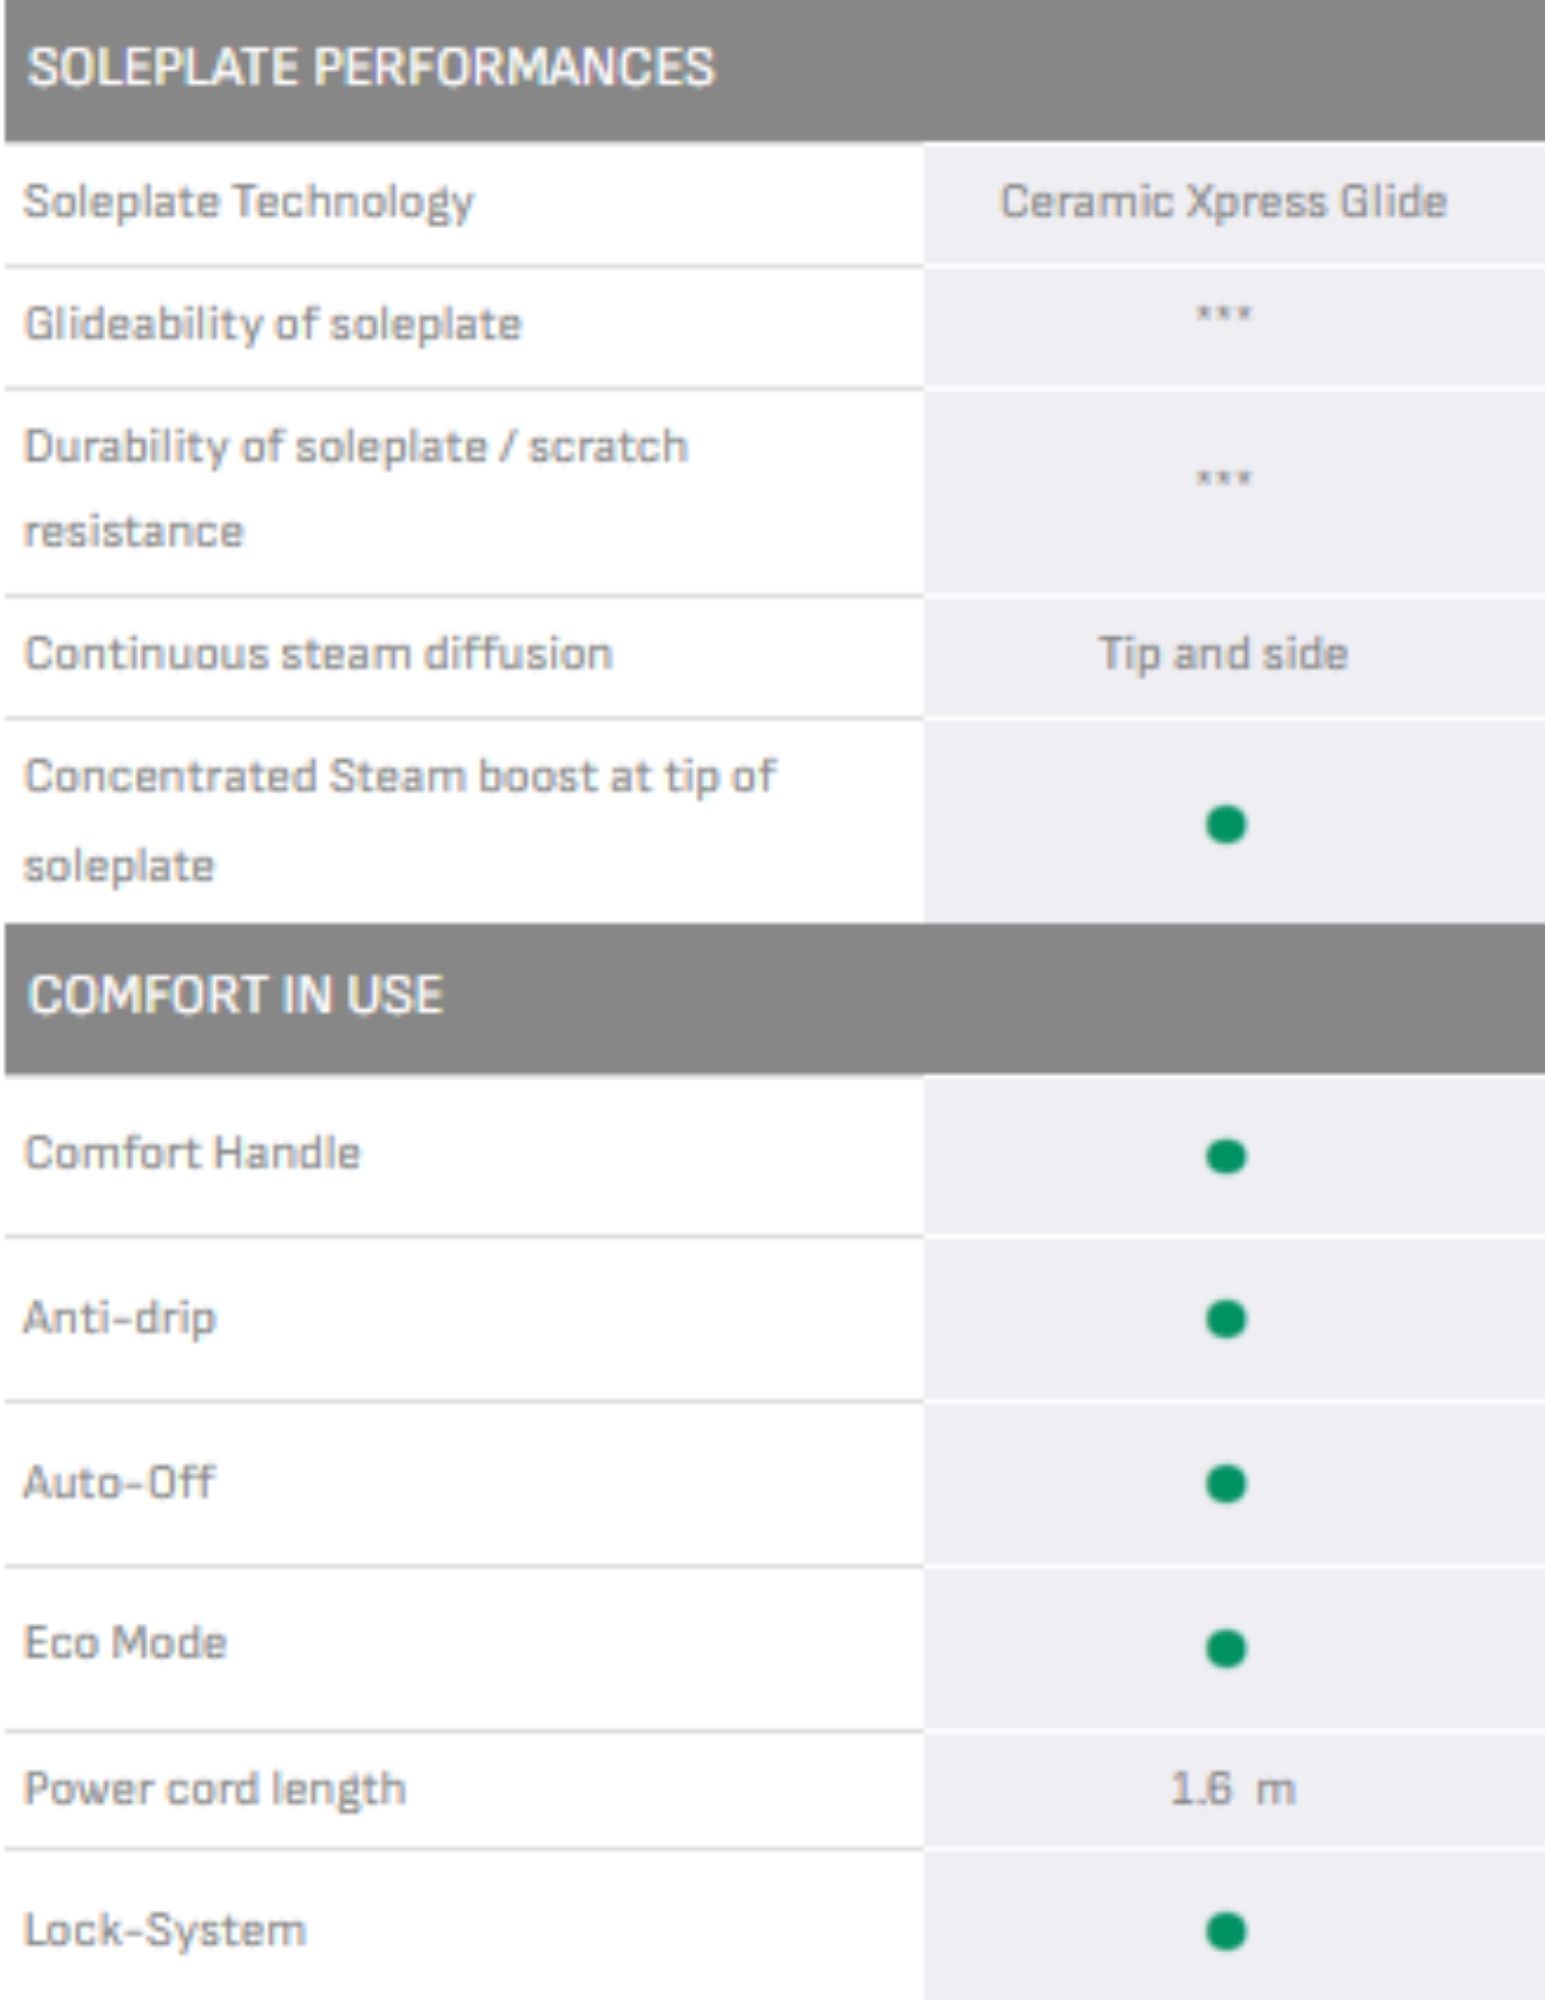1545x2000 pixels.
Task: Click the Concentrated Steam boost green dot
Action: [x=1225, y=825]
